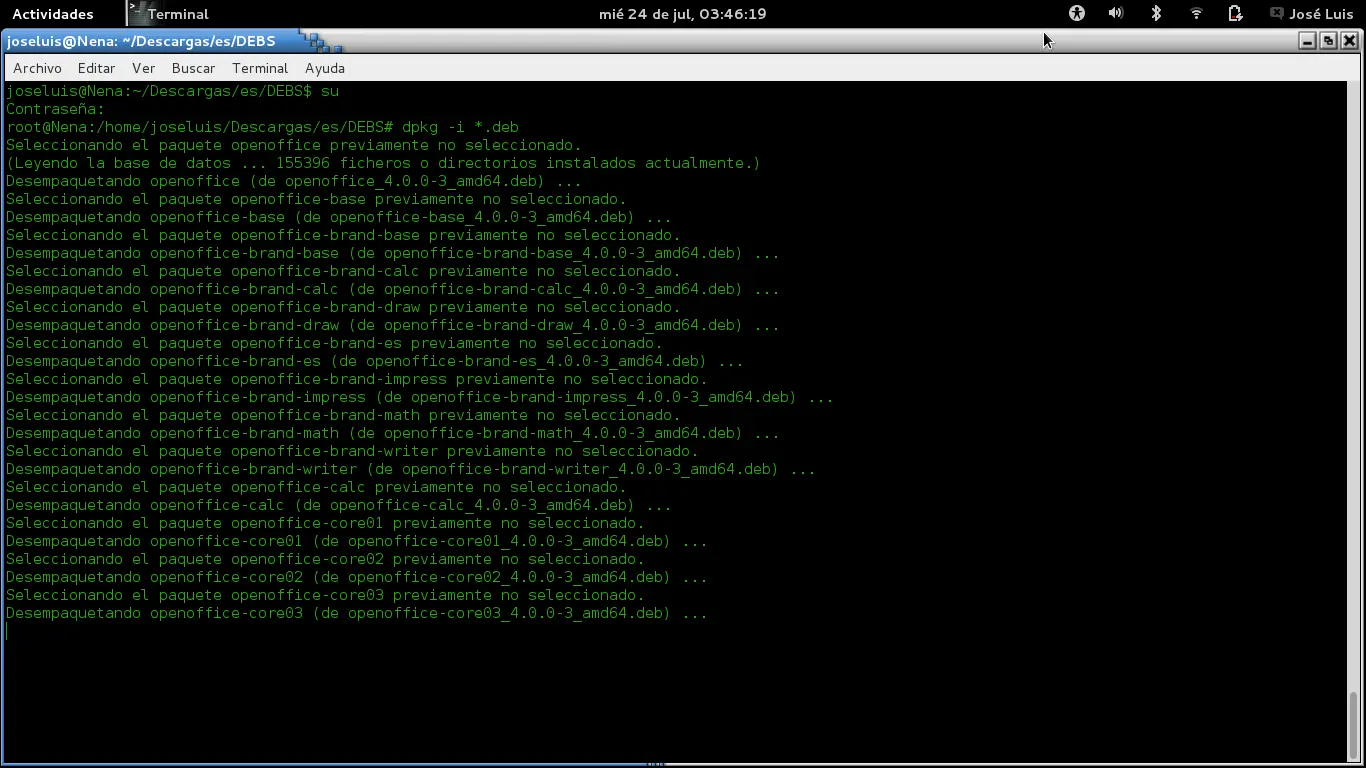This screenshot has height=768, width=1366.
Task: Maximize the terminal window
Action: (x=1328, y=41)
